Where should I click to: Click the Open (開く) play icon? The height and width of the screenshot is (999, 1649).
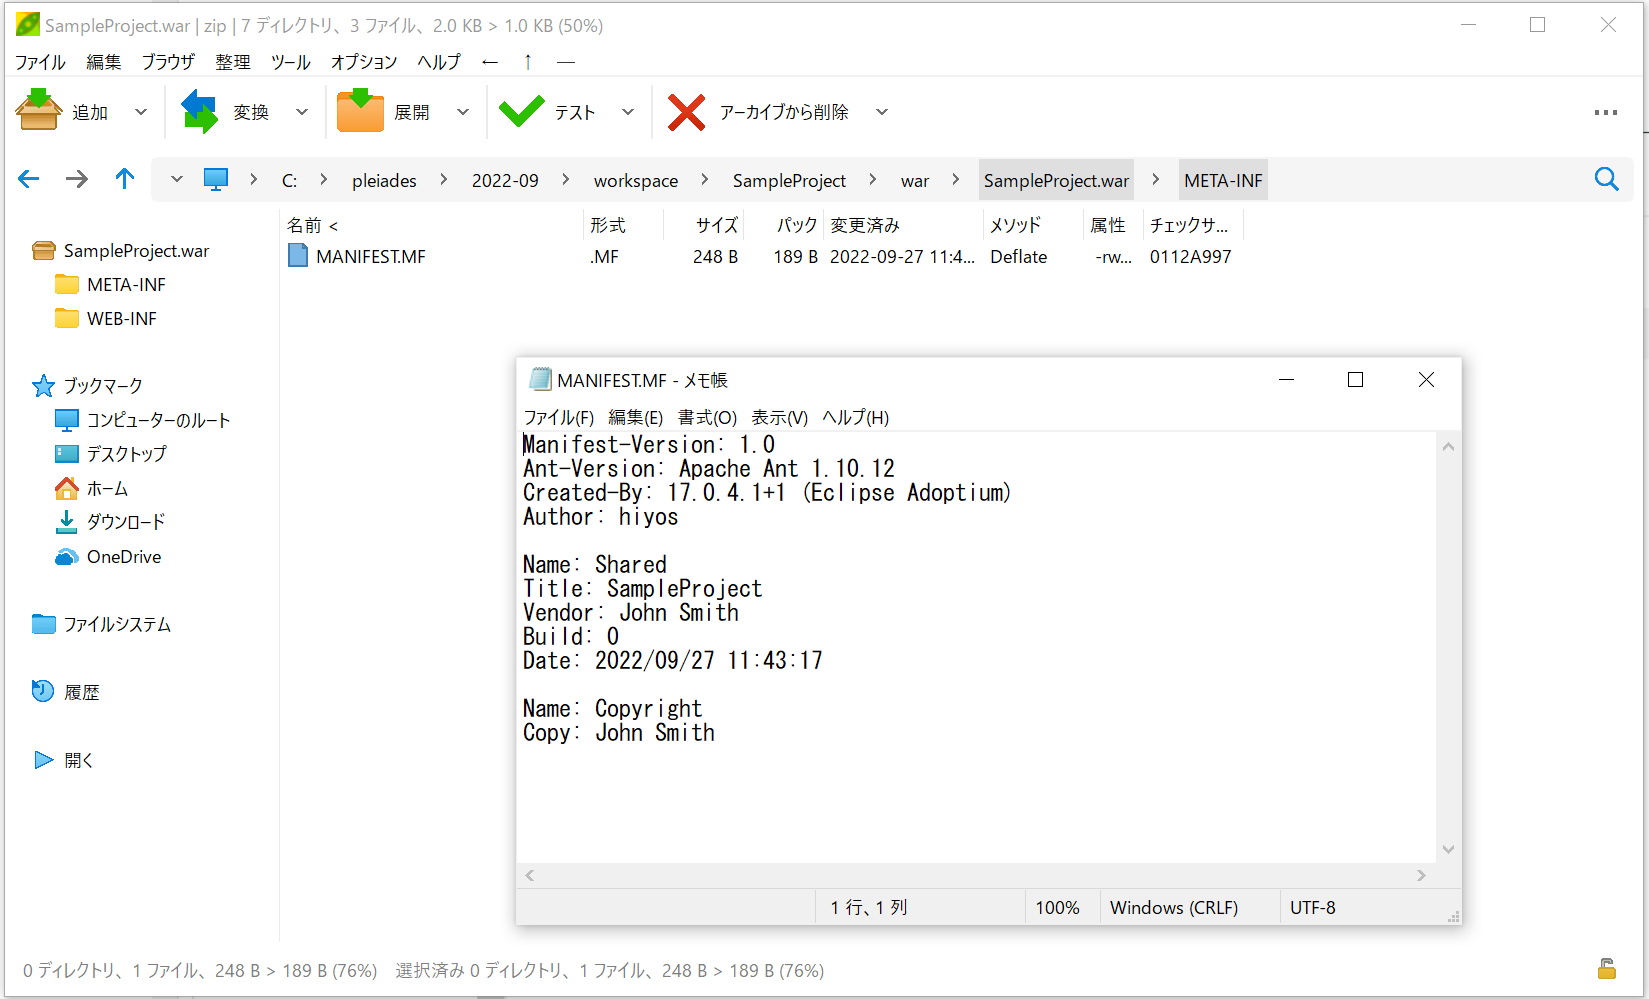(44, 760)
